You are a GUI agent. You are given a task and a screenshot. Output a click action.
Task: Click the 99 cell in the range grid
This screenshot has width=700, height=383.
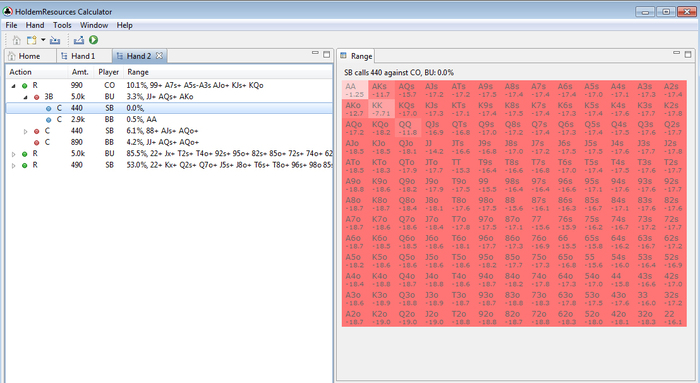pos(487,185)
